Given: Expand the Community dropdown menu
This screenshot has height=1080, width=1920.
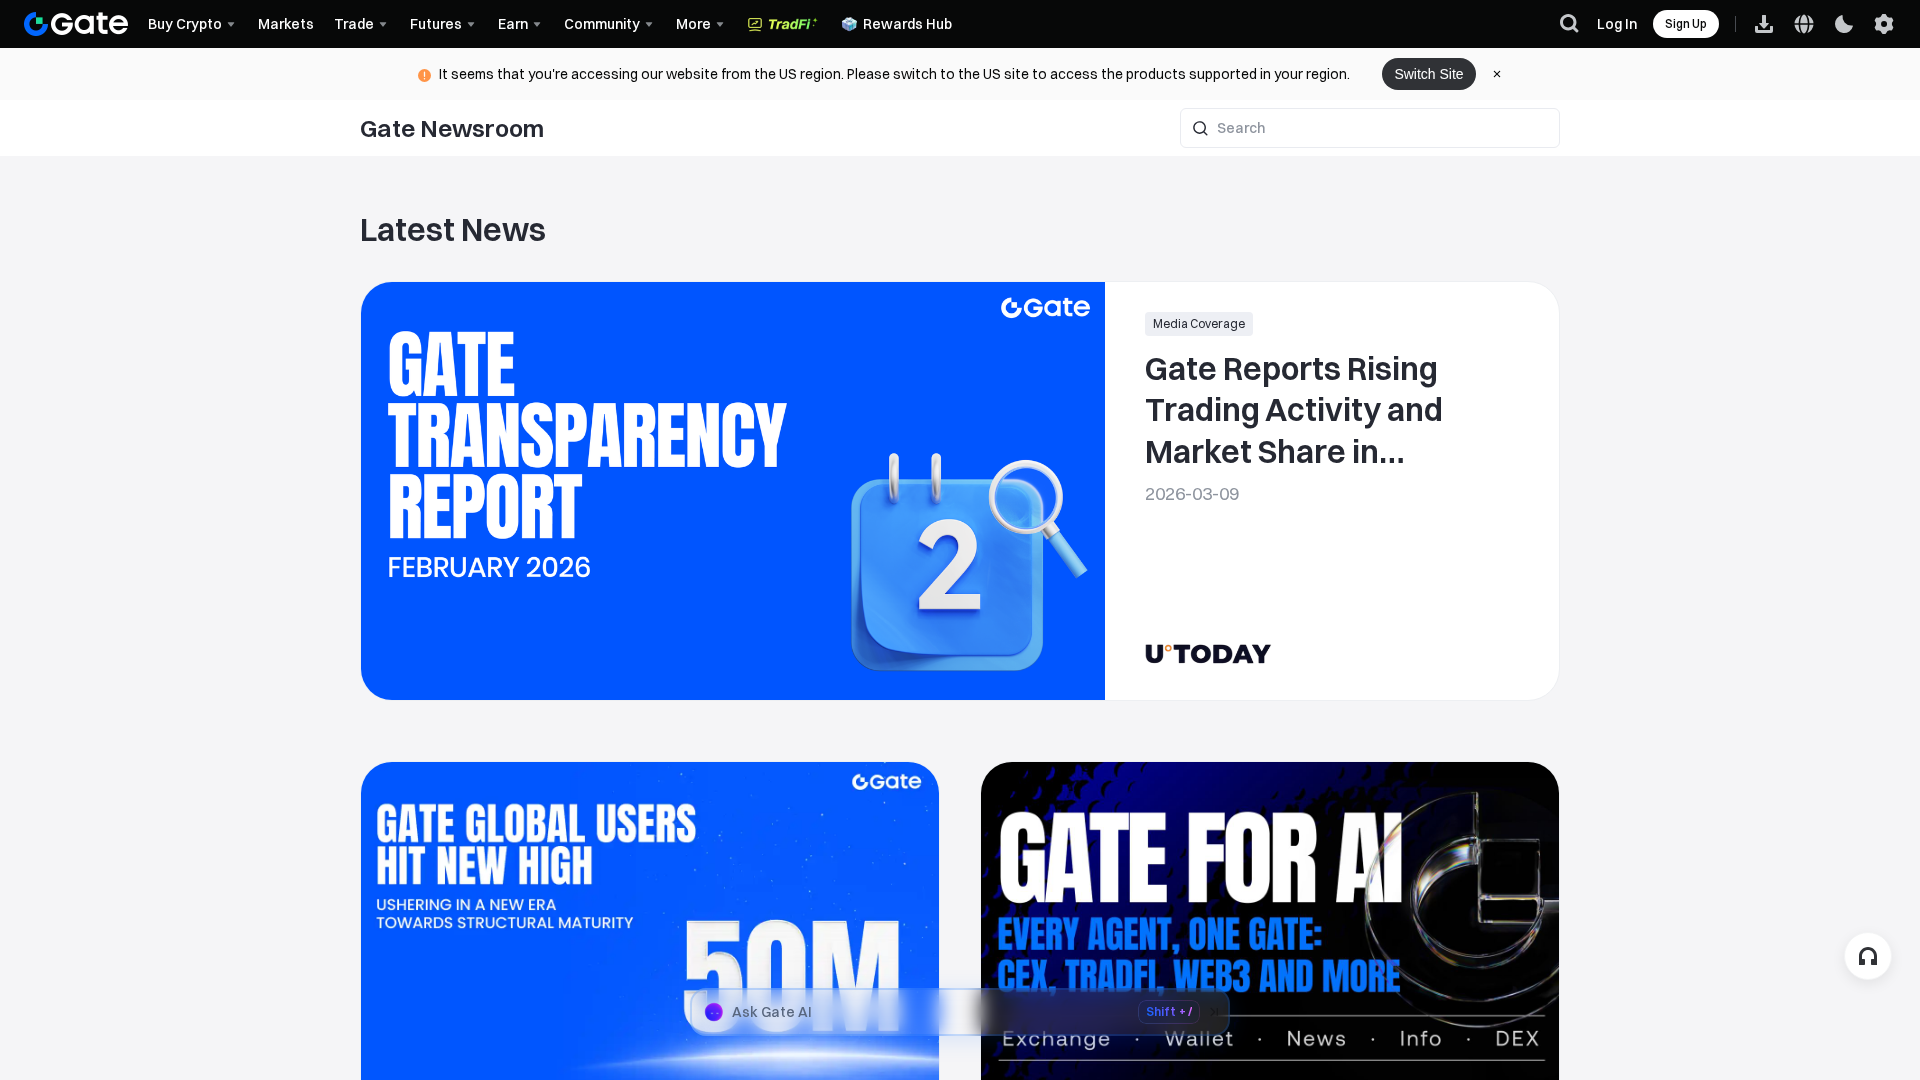Looking at the screenshot, I should click(608, 24).
